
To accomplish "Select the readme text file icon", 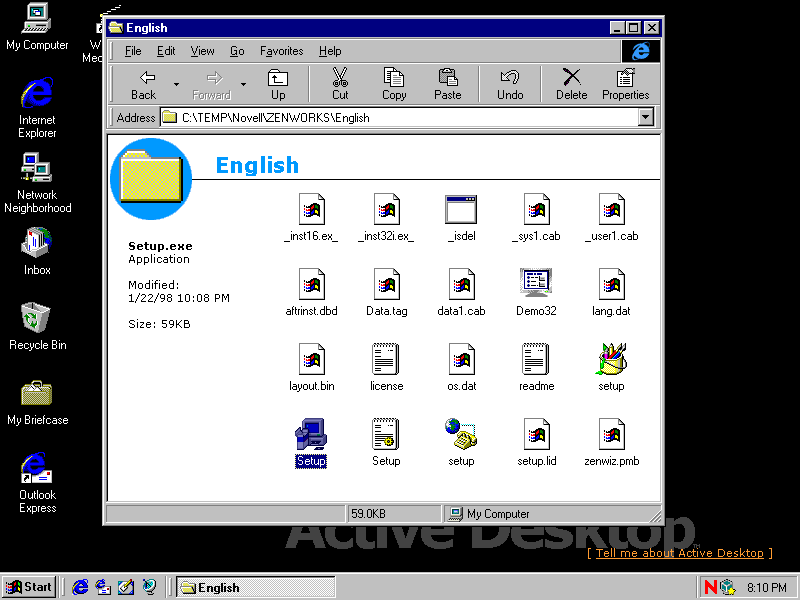I will pyautogui.click(x=536, y=359).
